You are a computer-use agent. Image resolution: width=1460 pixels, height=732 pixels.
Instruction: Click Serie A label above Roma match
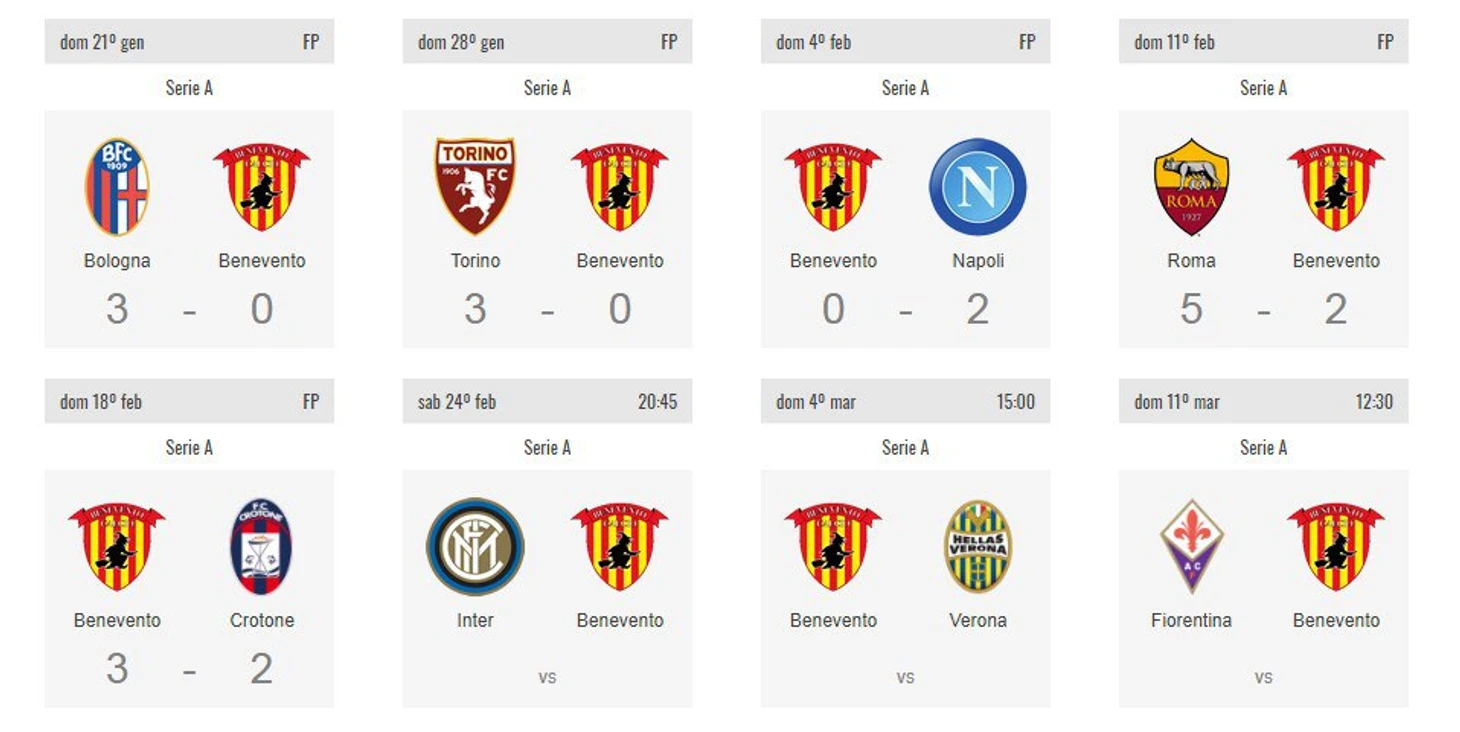[1263, 88]
